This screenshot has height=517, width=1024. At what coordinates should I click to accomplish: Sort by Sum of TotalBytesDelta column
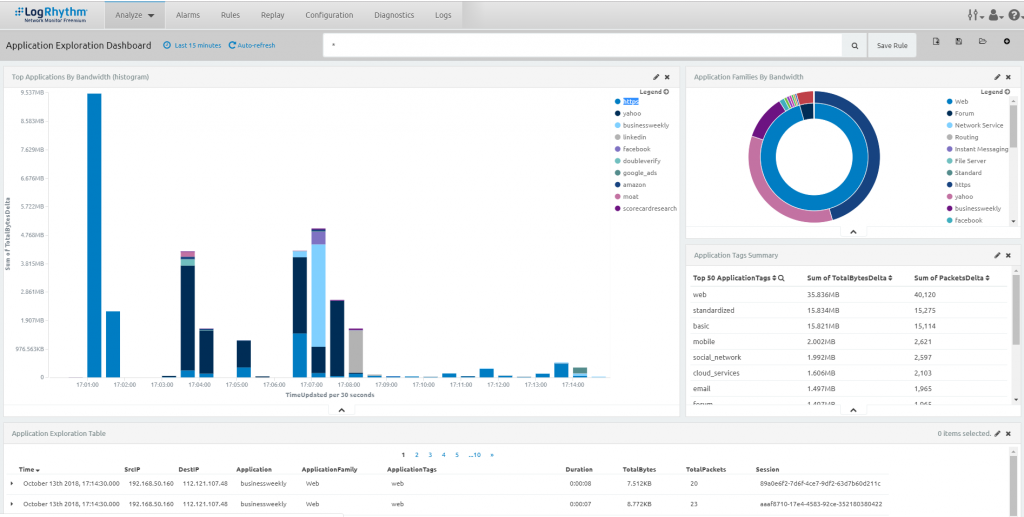pos(849,278)
